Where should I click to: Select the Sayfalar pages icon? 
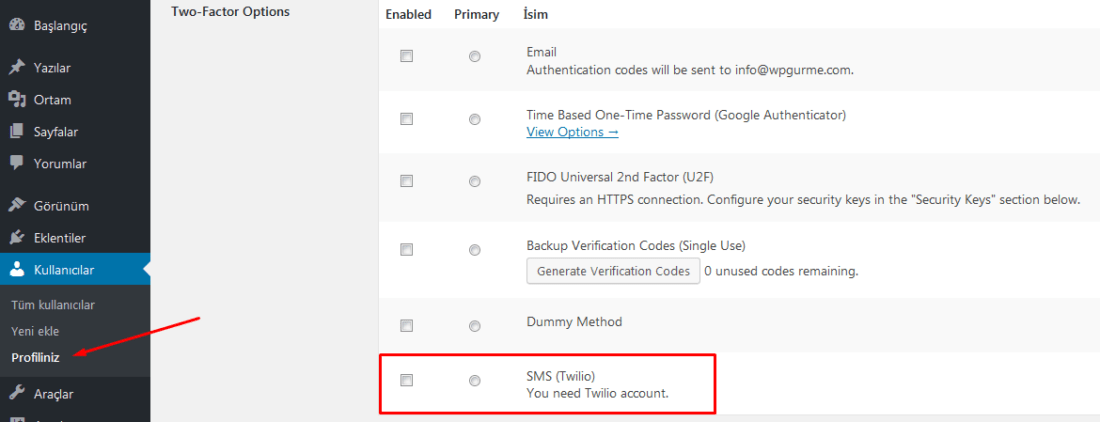[x=17, y=132]
